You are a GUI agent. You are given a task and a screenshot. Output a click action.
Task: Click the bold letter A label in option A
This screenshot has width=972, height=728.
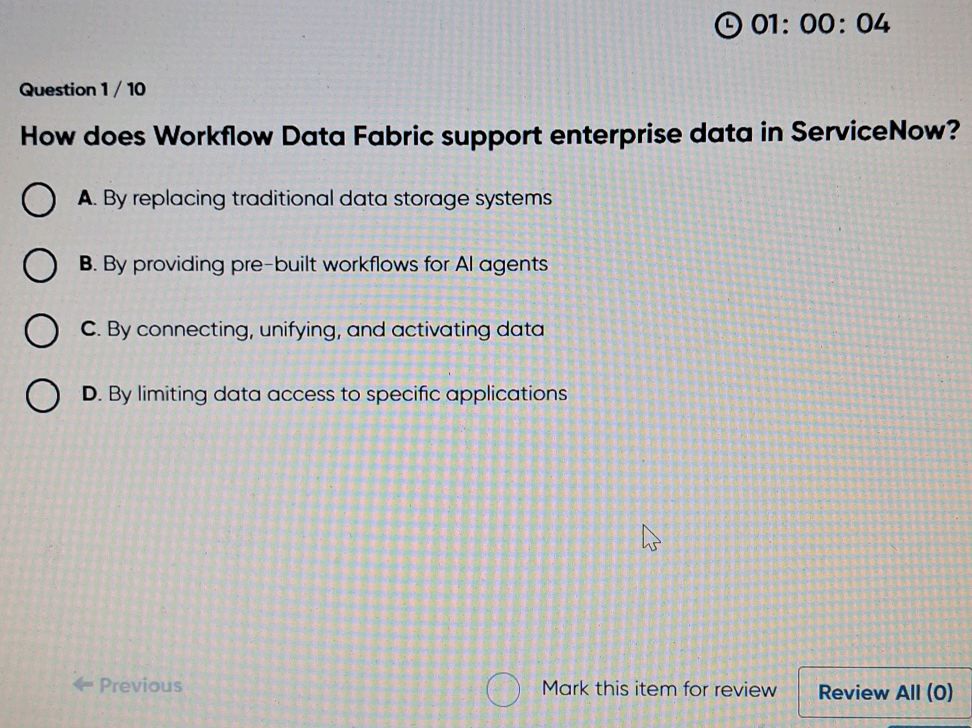(x=85, y=198)
